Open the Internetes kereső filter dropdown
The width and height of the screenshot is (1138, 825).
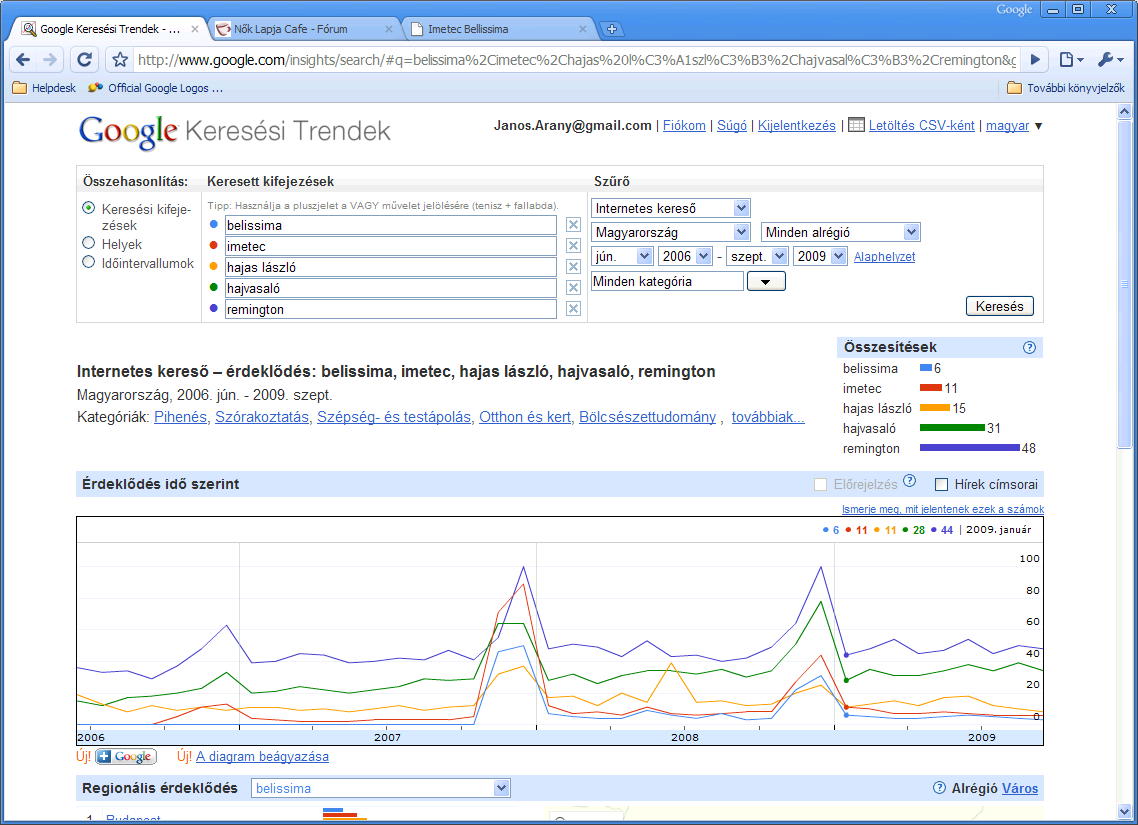click(670, 208)
